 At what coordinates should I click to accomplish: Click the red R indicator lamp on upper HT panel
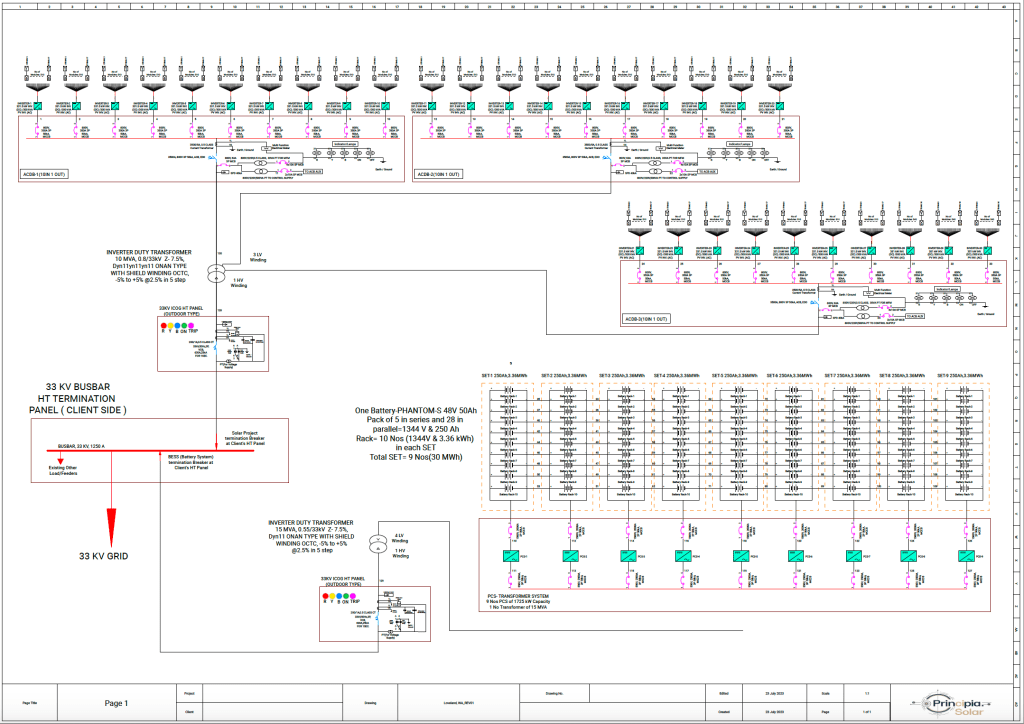163,327
